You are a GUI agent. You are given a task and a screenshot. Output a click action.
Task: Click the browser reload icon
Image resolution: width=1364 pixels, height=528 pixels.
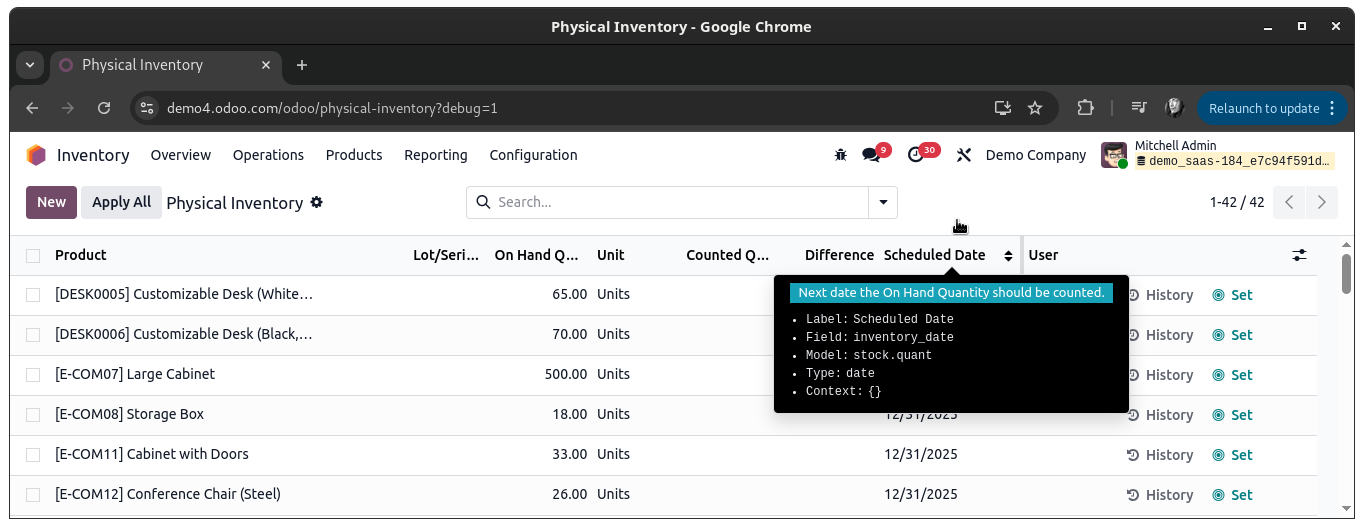tap(104, 108)
